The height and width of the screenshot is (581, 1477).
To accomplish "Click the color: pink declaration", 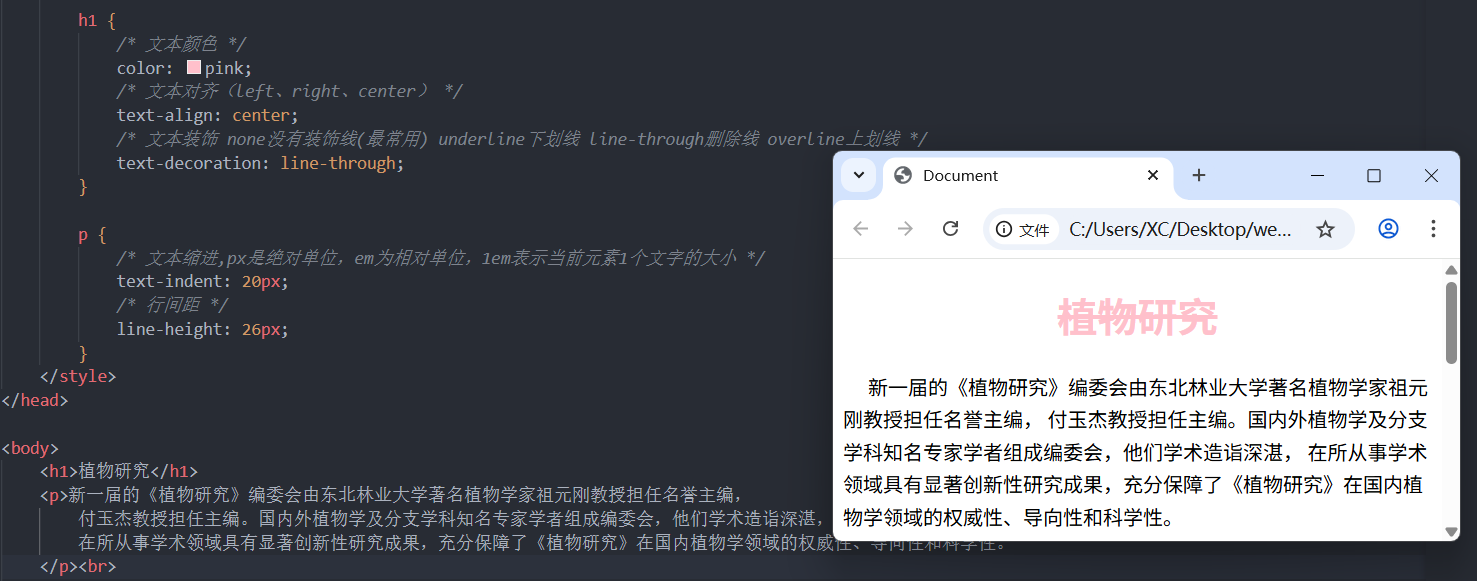I will (185, 68).
